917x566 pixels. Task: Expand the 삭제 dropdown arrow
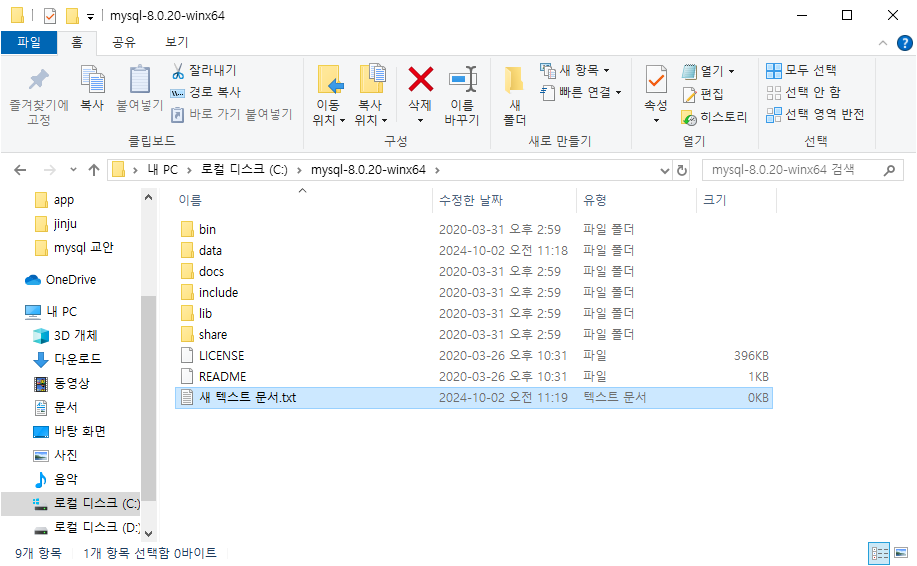click(x=420, y=120)
